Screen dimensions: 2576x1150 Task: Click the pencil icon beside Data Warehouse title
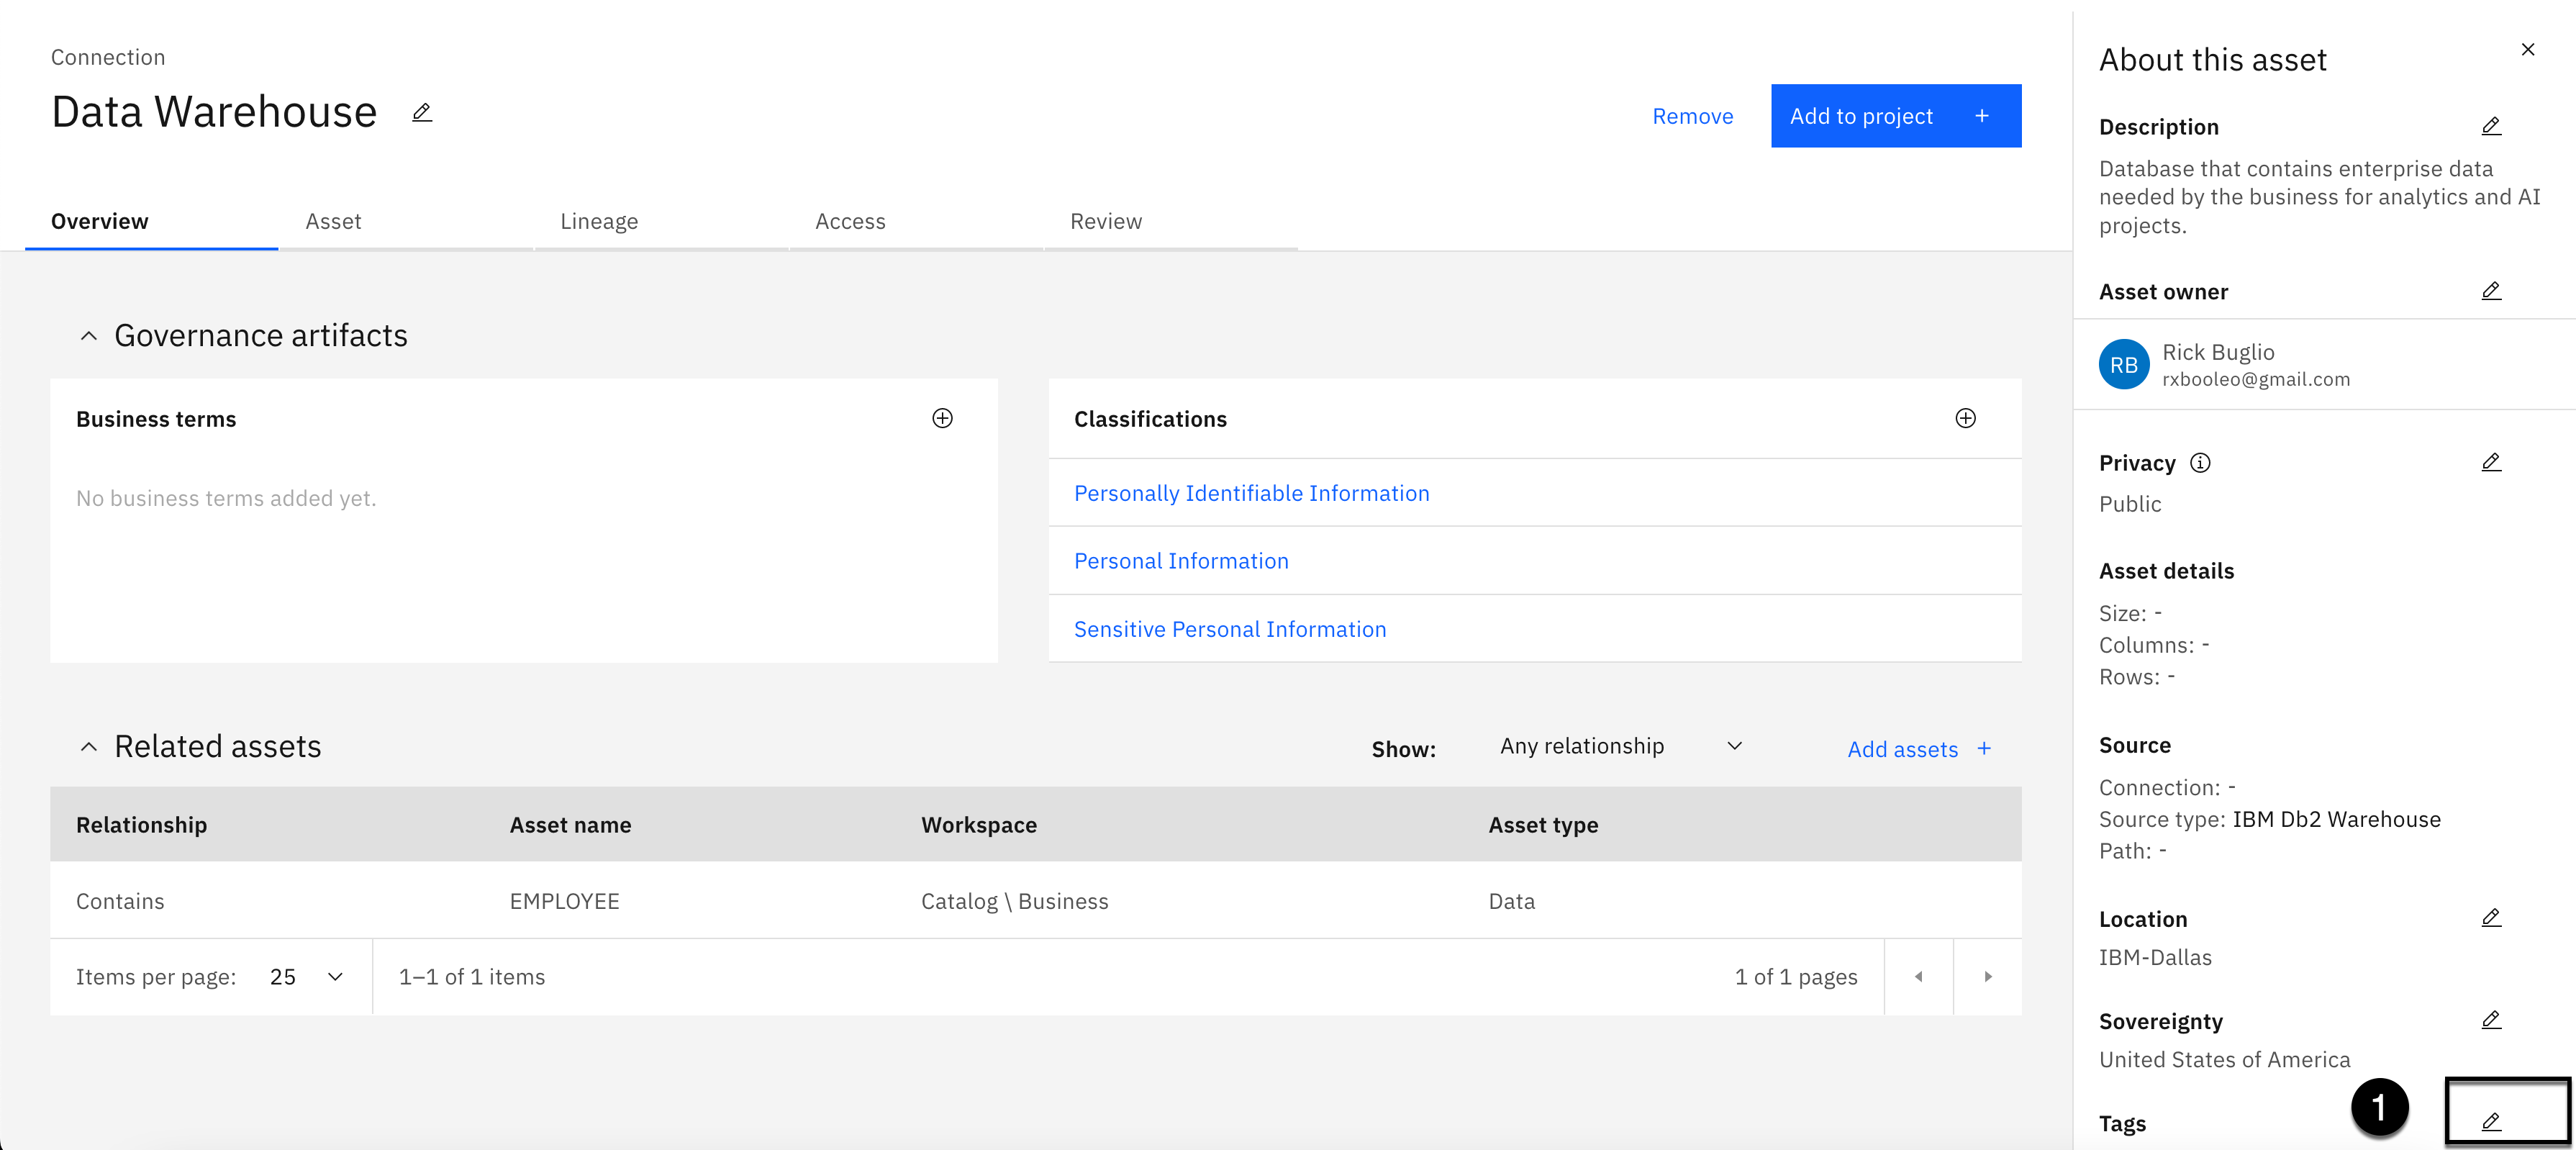tap(422, 113)
